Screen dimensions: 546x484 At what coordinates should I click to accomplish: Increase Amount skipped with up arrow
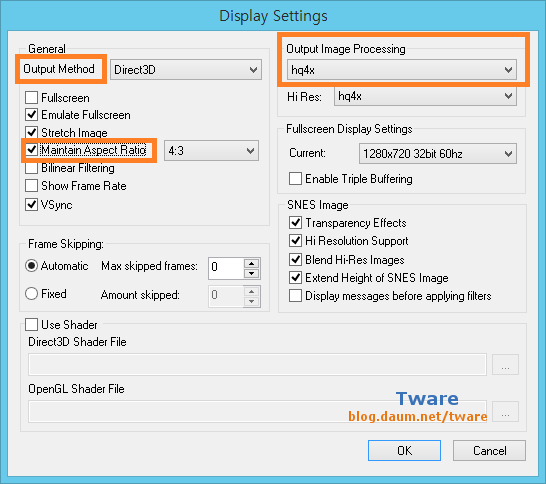(252, 291)
